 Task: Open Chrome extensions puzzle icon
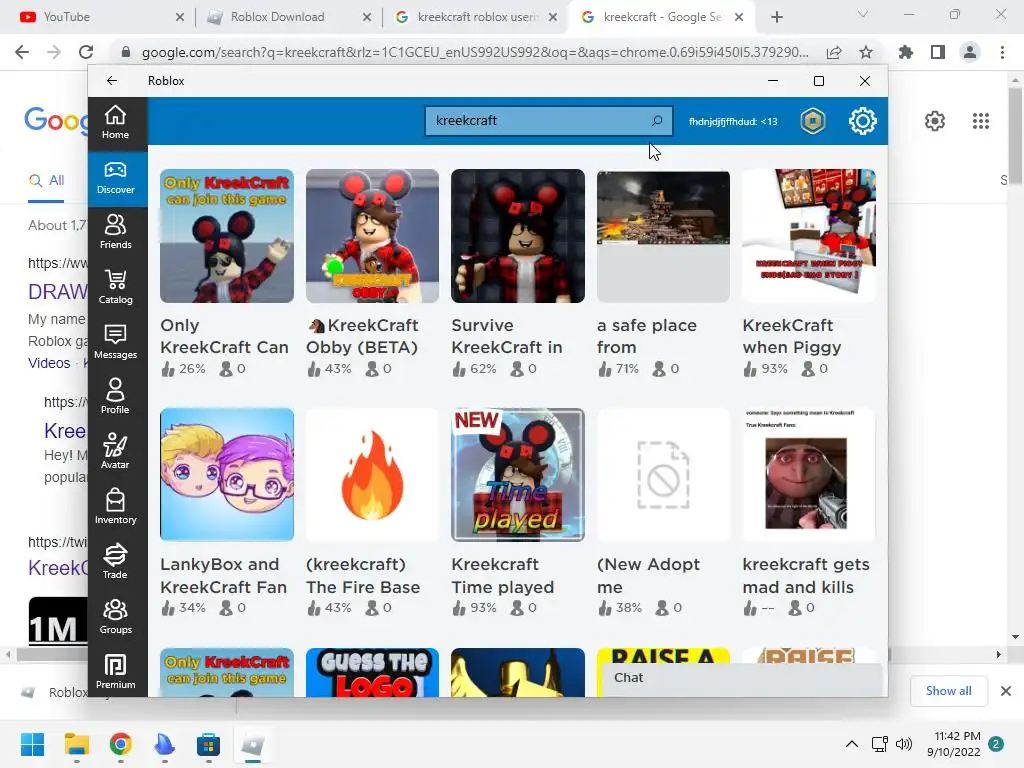coord(906,52)
